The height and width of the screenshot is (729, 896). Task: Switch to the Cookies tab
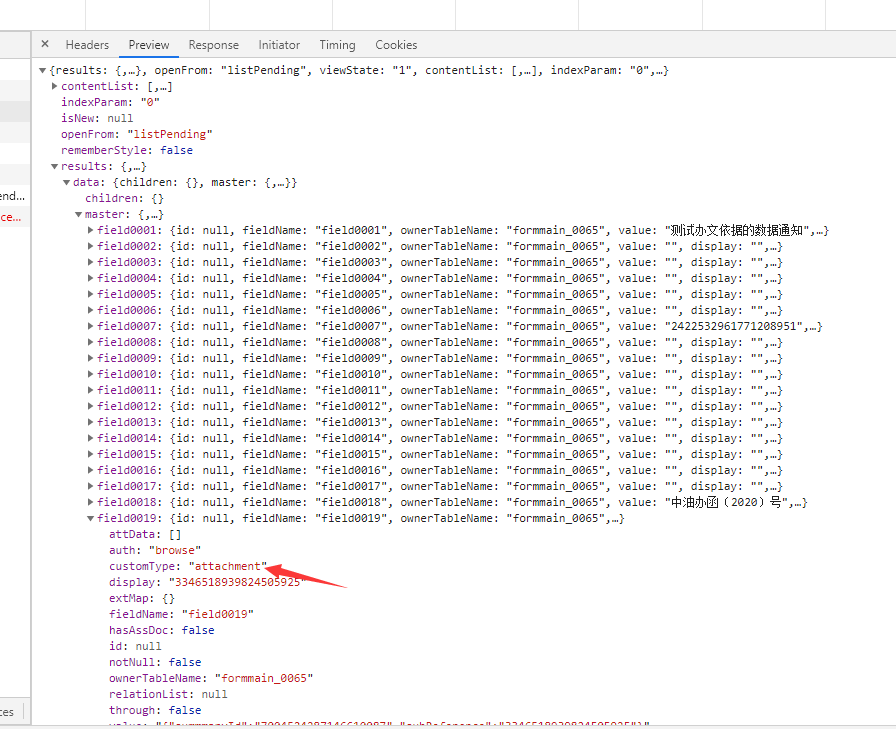tap(396, 45)
